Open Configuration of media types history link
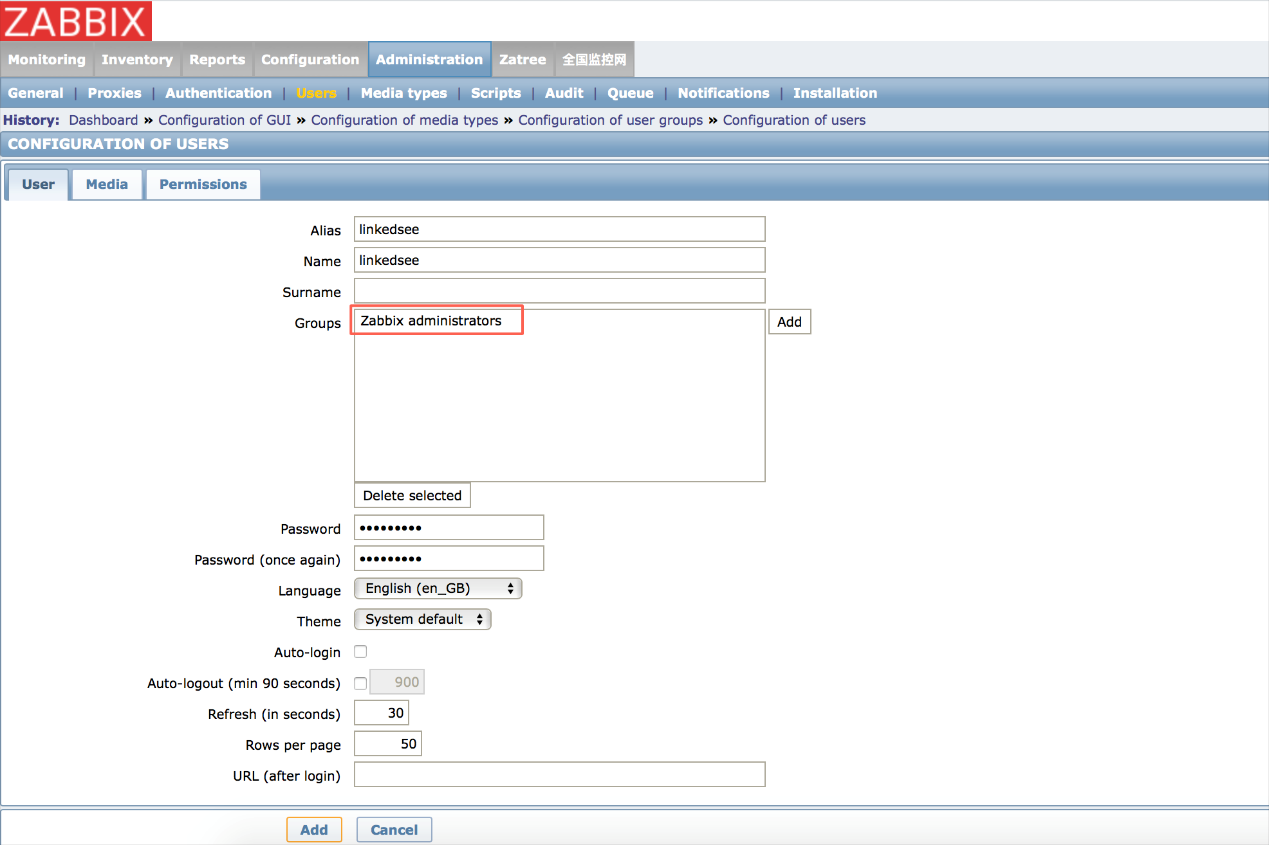 click(x=405, y=120)
